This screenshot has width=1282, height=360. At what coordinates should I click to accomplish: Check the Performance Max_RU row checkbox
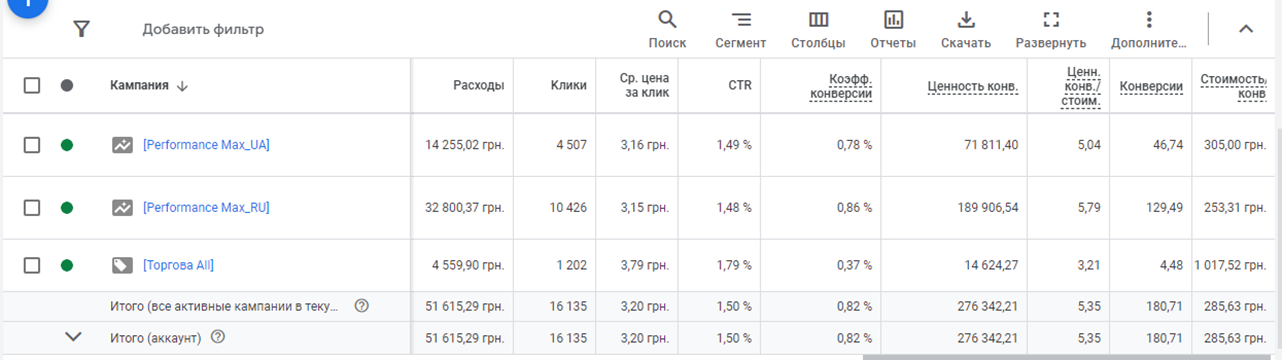click(x=32, y=208)
